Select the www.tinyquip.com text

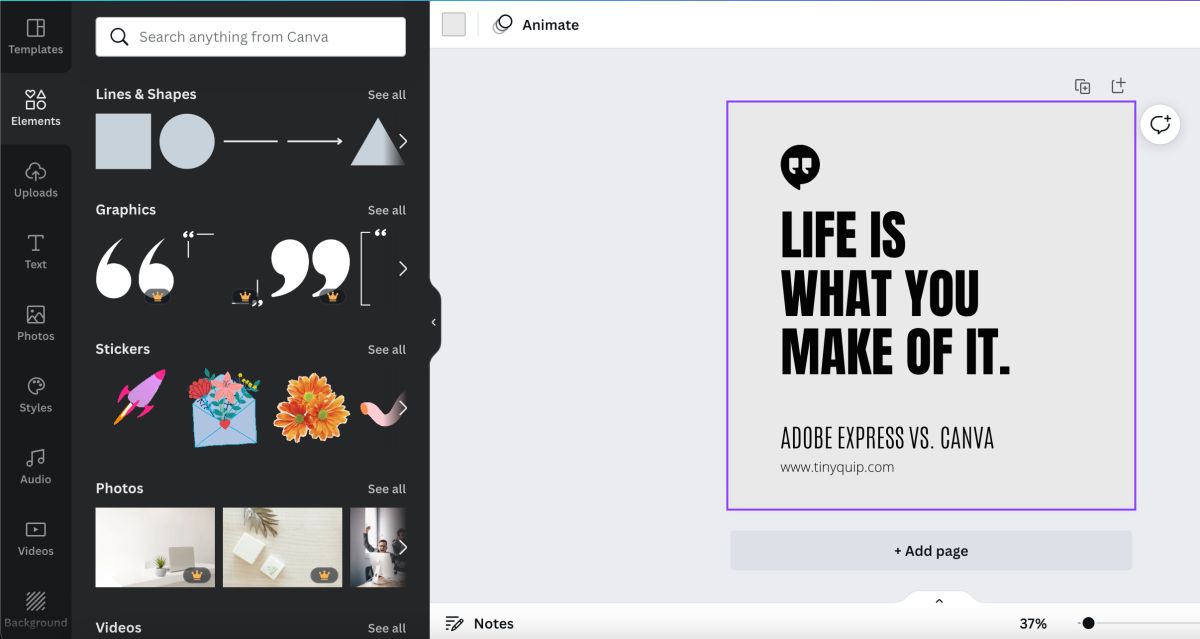837,467
